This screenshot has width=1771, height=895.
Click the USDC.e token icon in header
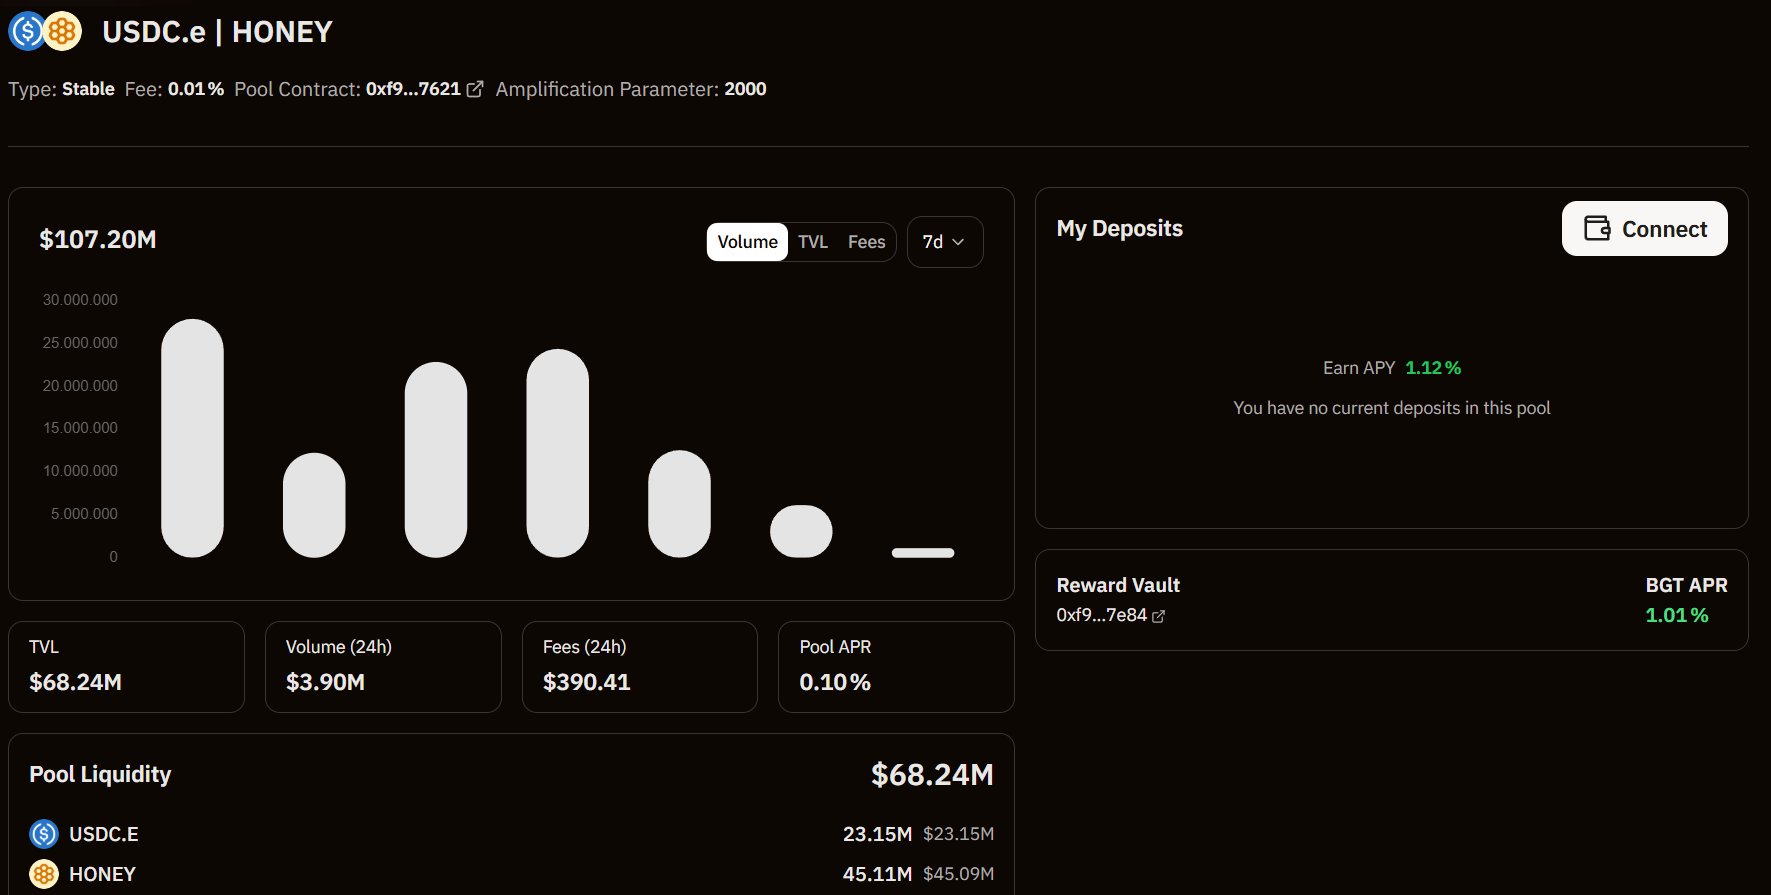[x=27, y=32]
